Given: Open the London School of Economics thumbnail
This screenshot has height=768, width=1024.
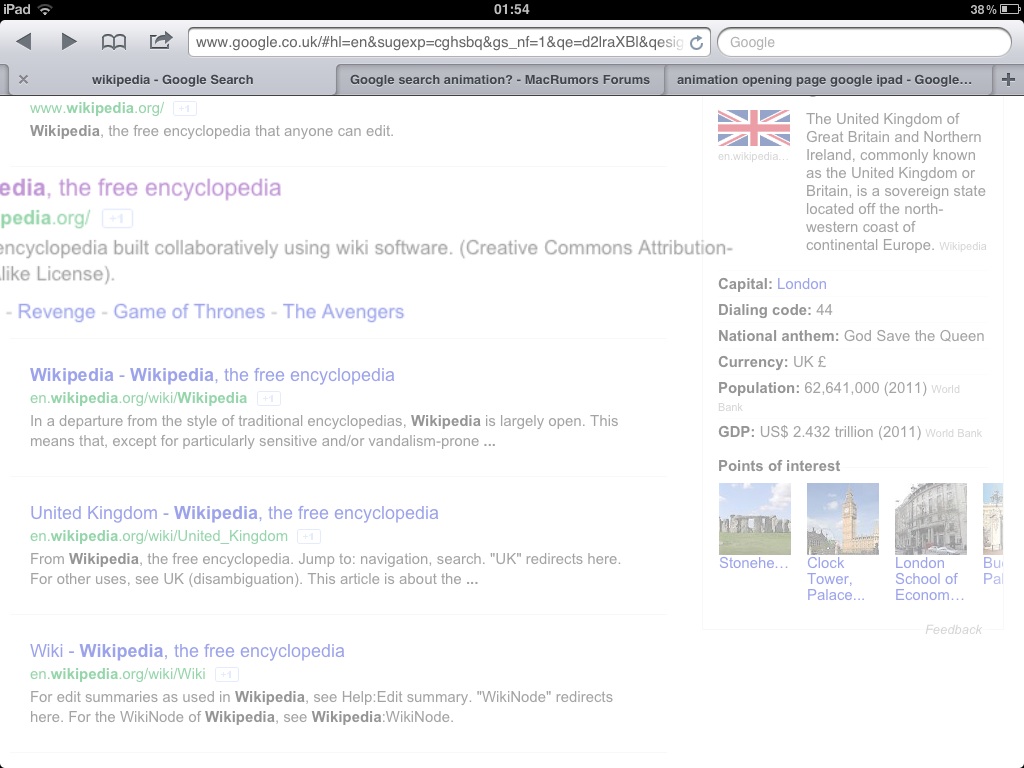Looking at the screenshot, I should pos(931,519).
